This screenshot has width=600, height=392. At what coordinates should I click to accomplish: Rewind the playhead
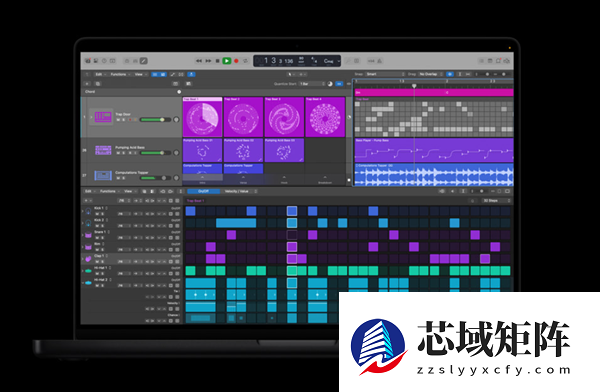(199, 61)
